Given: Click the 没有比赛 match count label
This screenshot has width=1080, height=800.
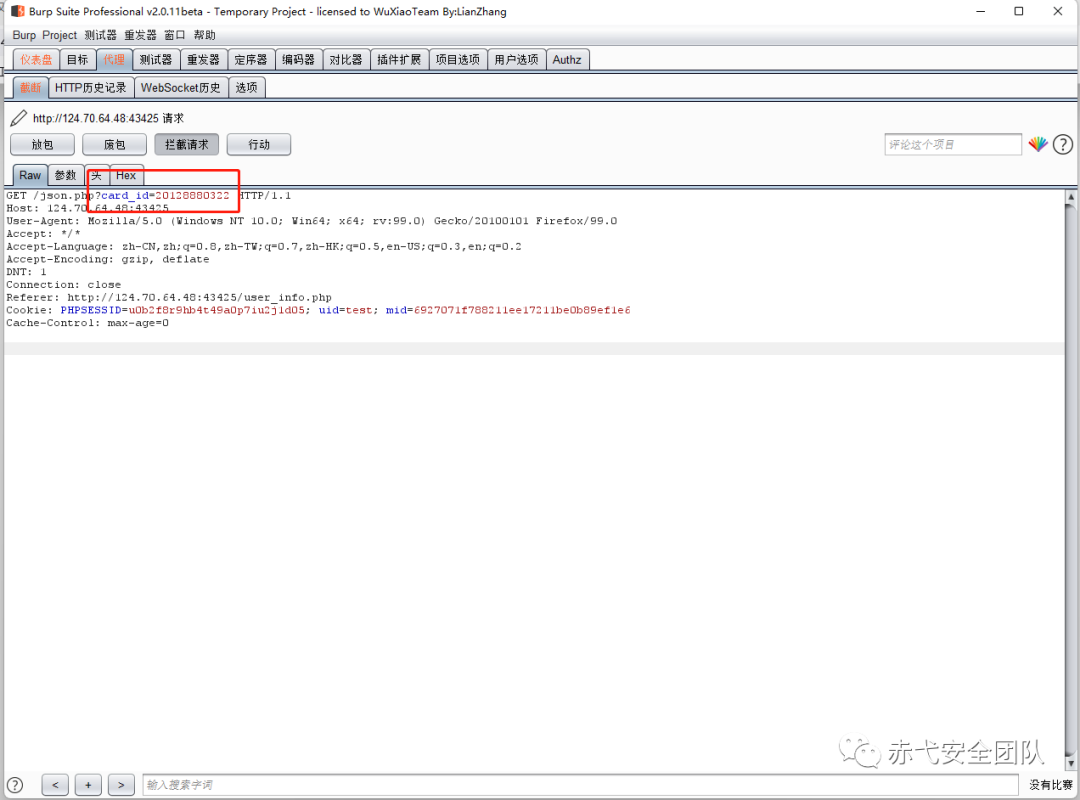Looking at the screenshot, I should tap(1050, 785).
